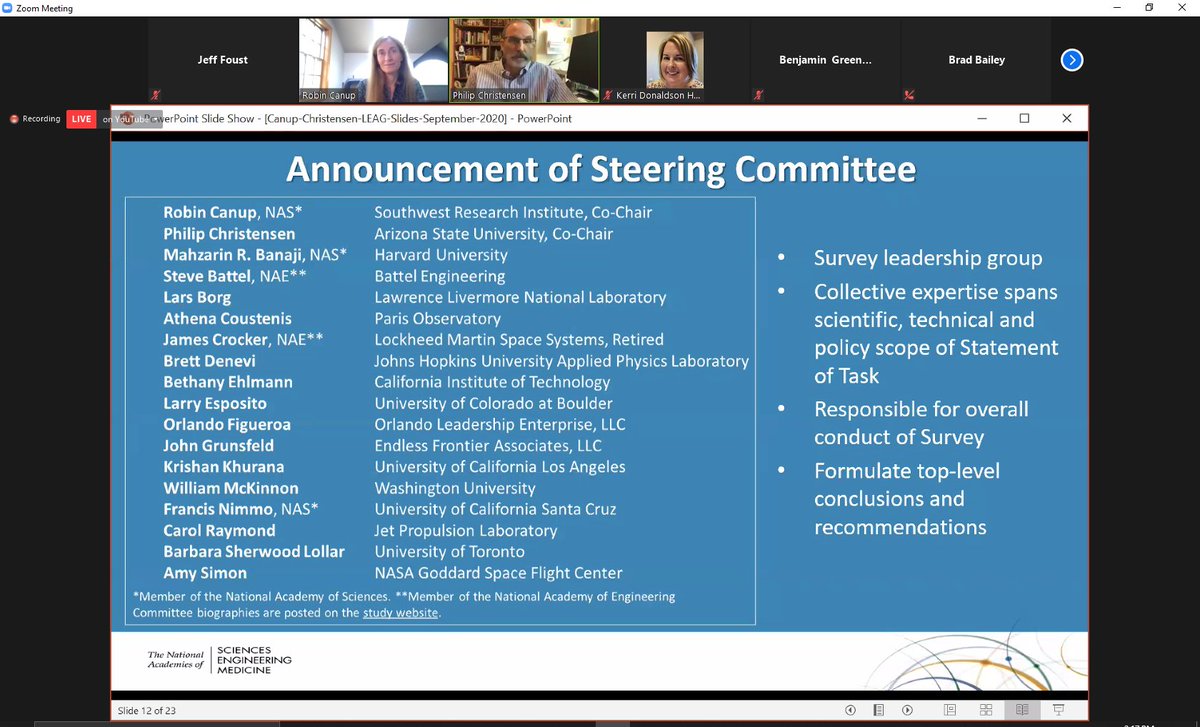Click 'William McKinnon' name on slide
This screenshot has width=1200, height=727.
231,488
